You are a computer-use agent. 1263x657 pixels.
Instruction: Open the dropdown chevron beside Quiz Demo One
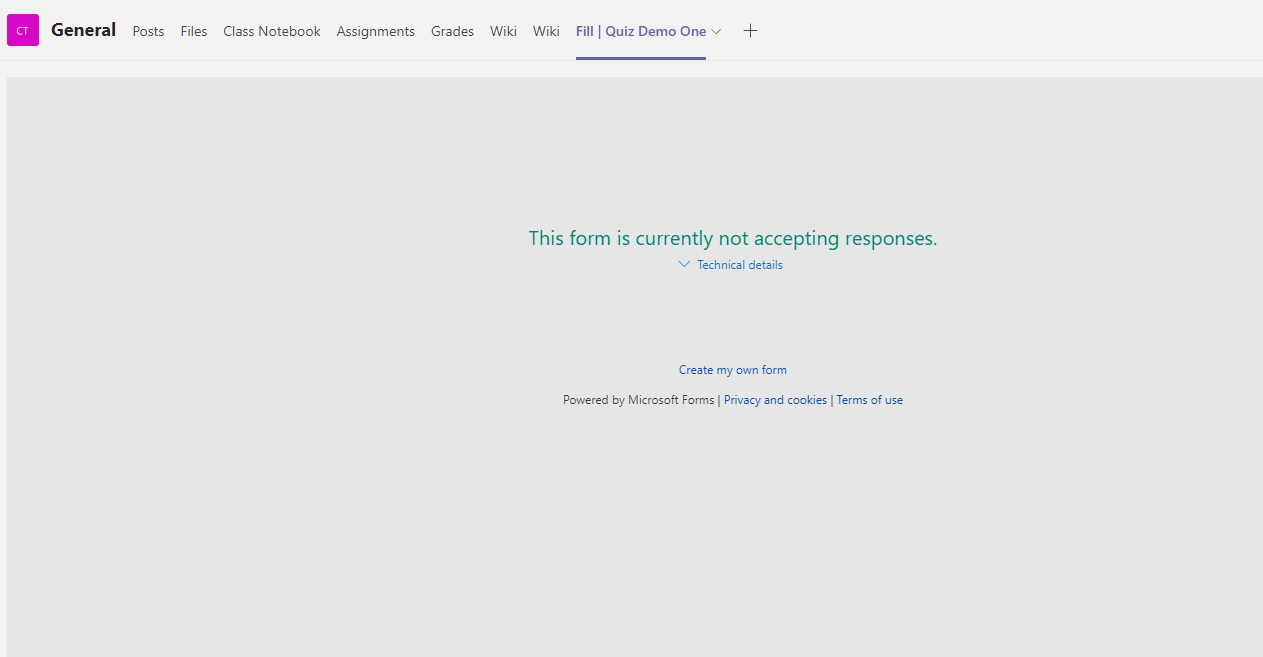(x=716, y=31)
